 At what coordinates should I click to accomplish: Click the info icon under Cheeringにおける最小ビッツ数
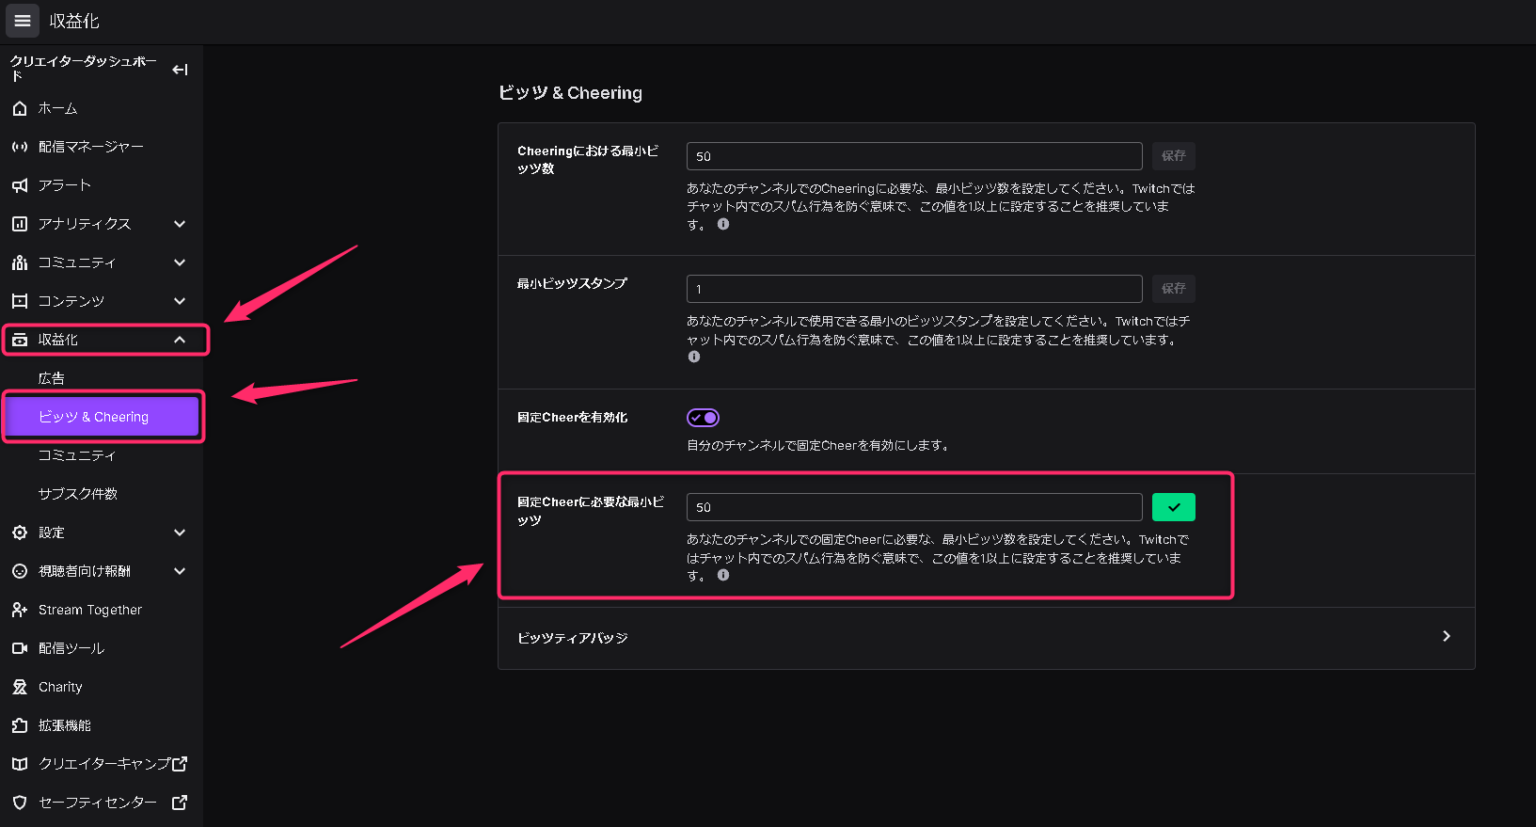[723, 224]
